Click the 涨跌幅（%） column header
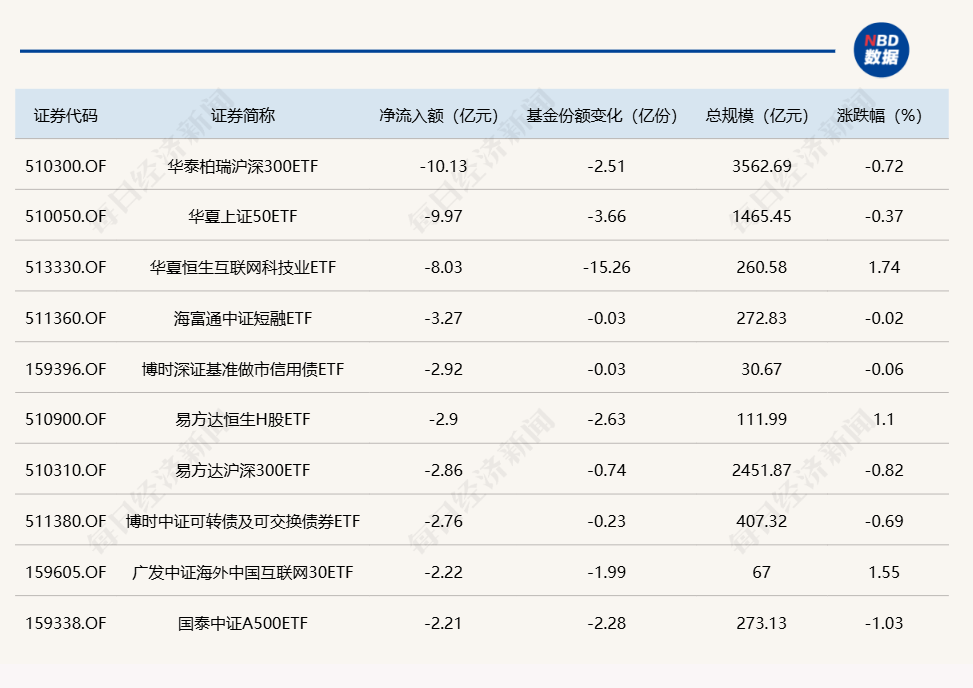 pyautogui.click(x=879, y=115)
